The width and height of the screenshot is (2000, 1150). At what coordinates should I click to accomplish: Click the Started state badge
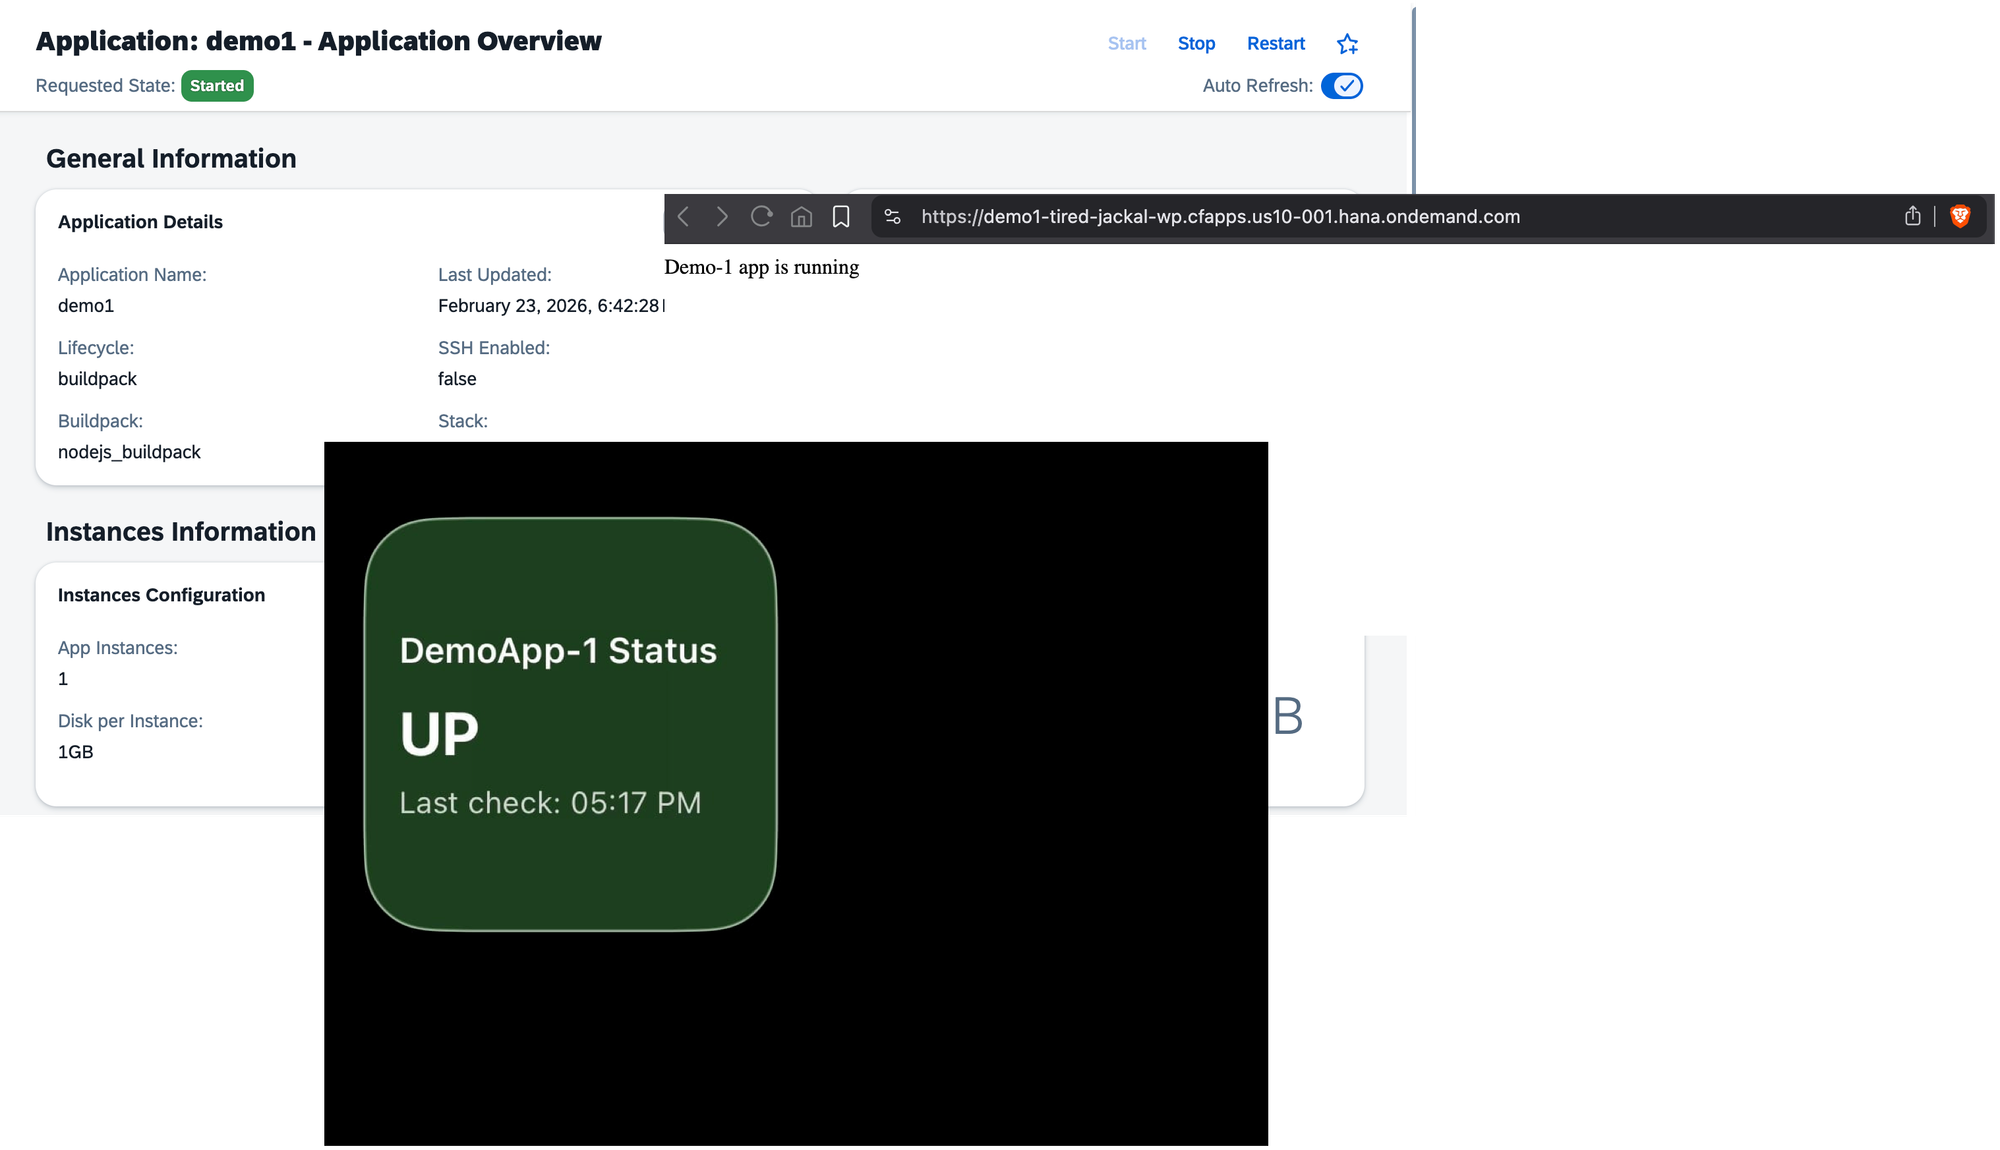(217, 86)
